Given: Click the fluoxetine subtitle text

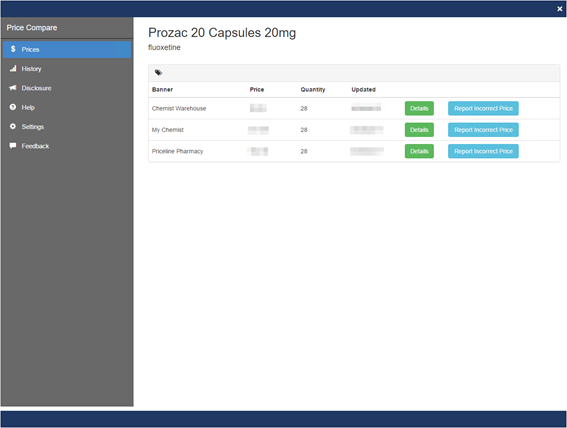Looking at the screenshot, I should pyautogui.click(x=164, y=47).
